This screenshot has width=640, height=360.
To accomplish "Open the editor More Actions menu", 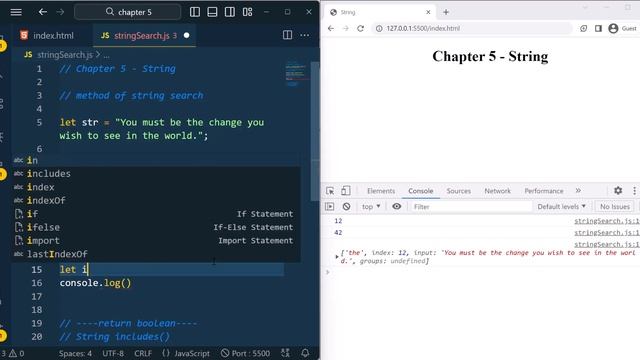I will [304, 35].
